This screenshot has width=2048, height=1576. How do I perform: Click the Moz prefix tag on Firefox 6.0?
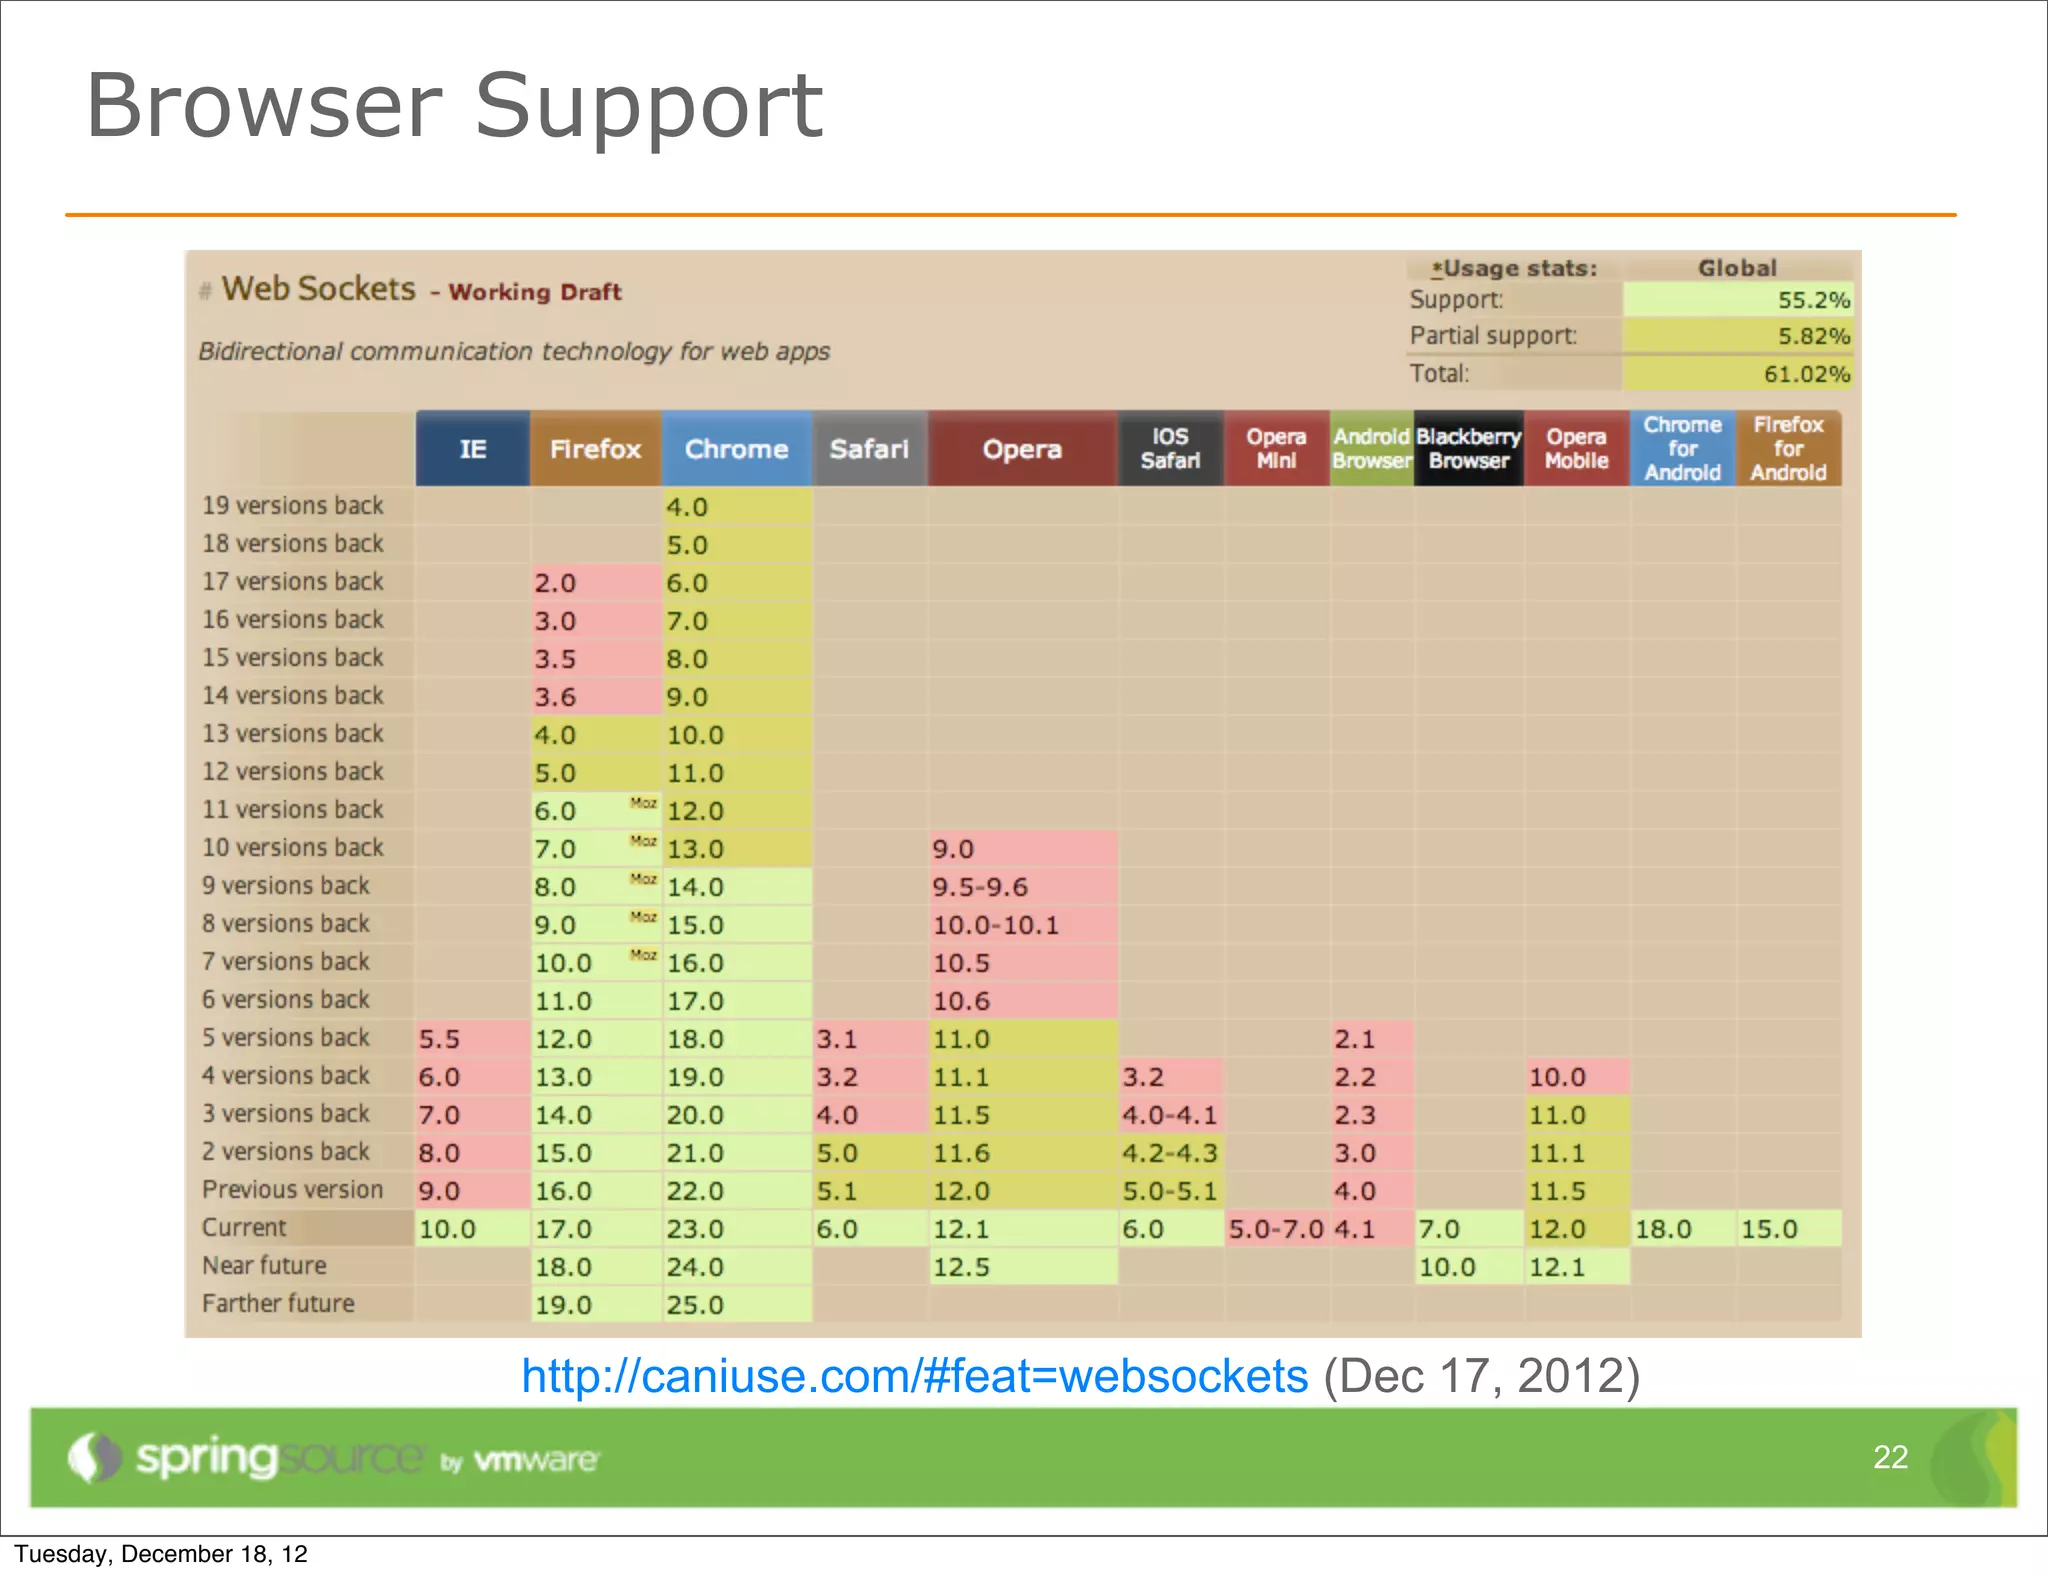(x=643, y=803)
